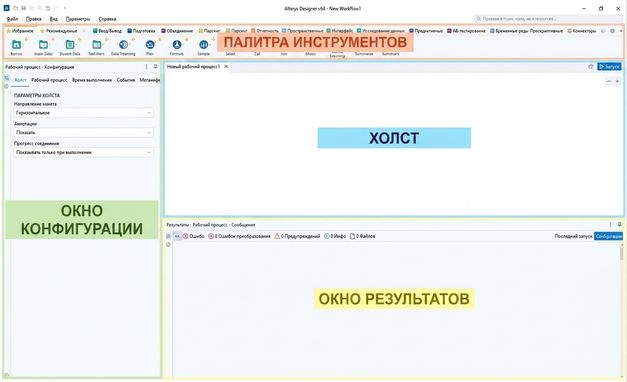Switch to the AB-тестирование palette tab
The image size is (627, 382).
[466, 31]
